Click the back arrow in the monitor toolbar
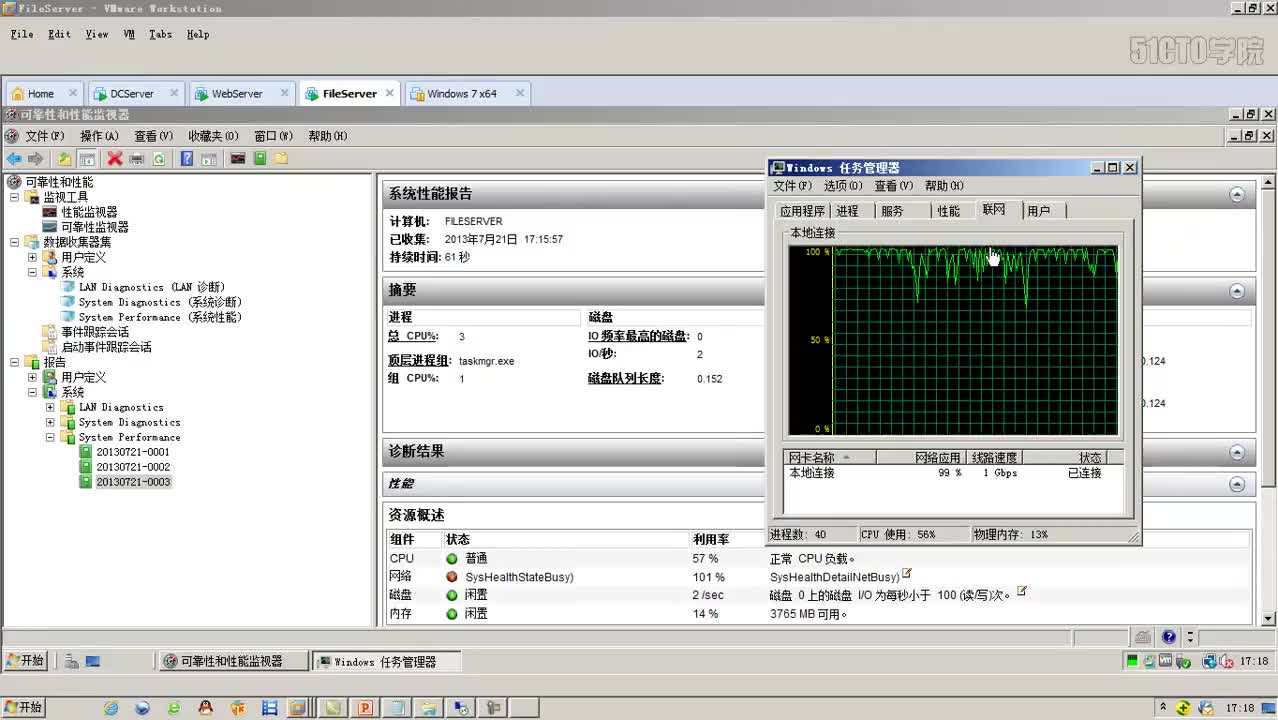 14,159
